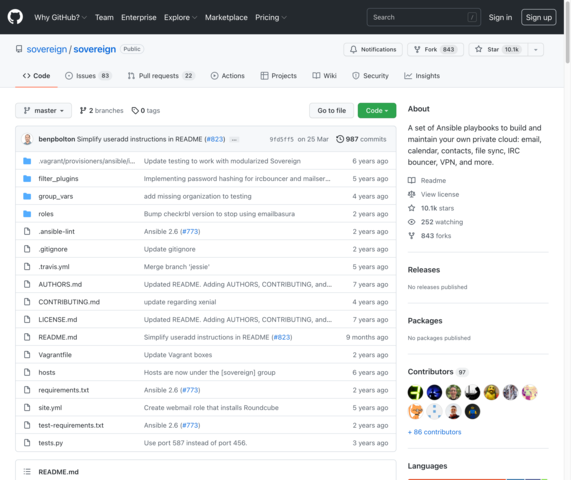The width and height of the screenshot is (571, 480).
Task: Open the Pull requests tab
Action: click(161, 76)
